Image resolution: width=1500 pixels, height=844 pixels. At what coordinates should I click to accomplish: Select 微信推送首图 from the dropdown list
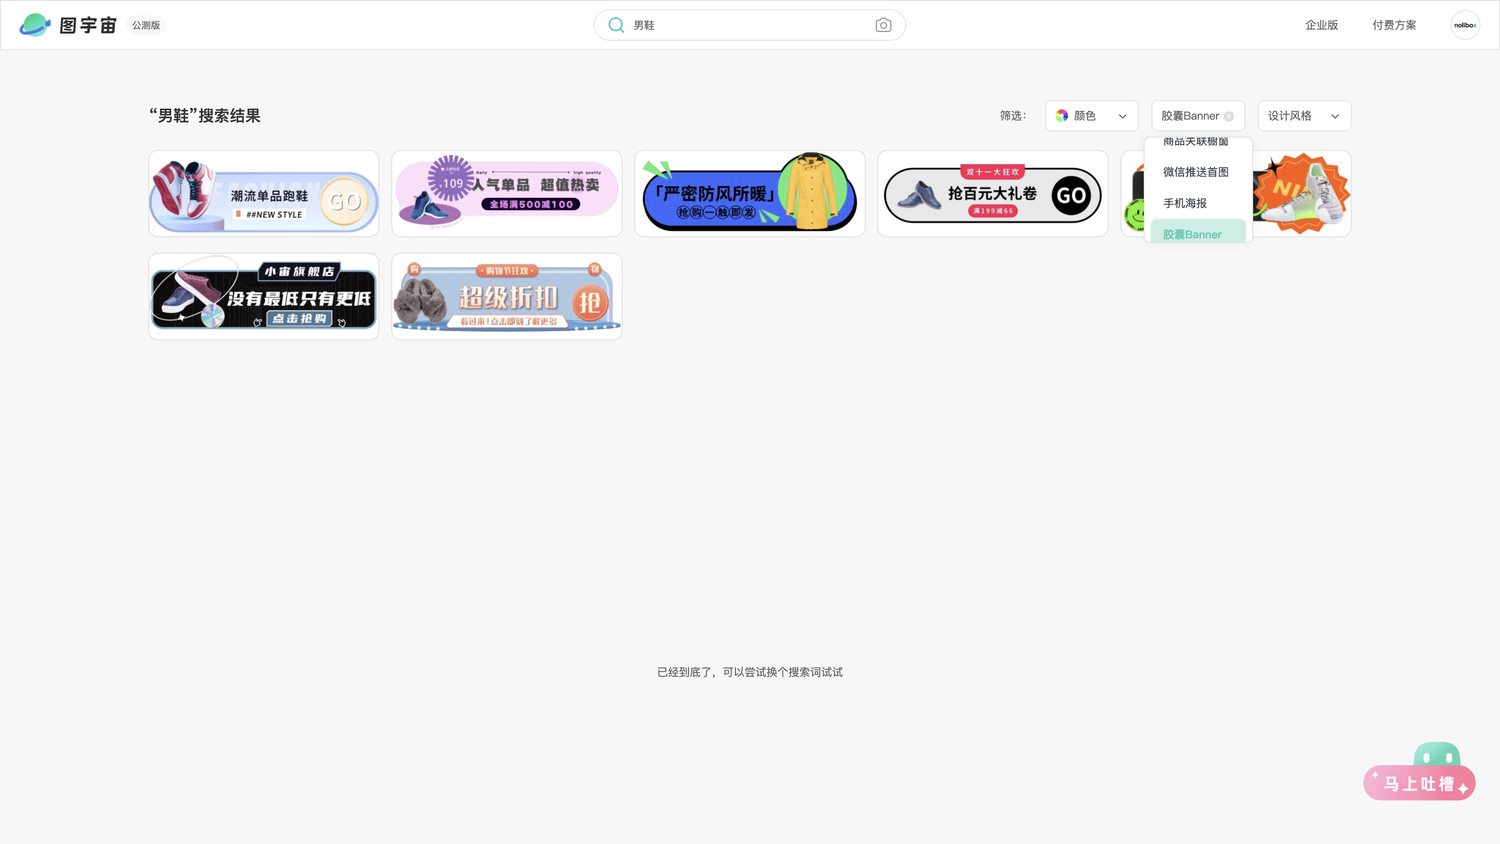1196,172
